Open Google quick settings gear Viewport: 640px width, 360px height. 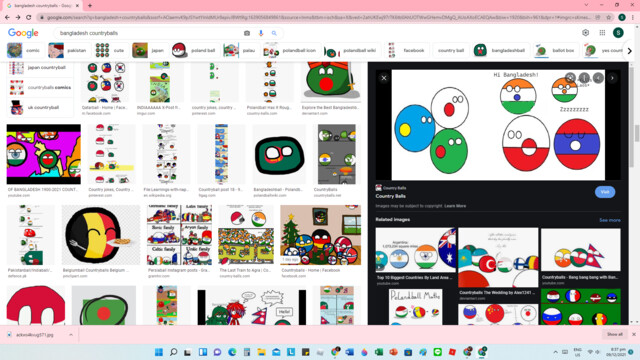click(585, 33)
